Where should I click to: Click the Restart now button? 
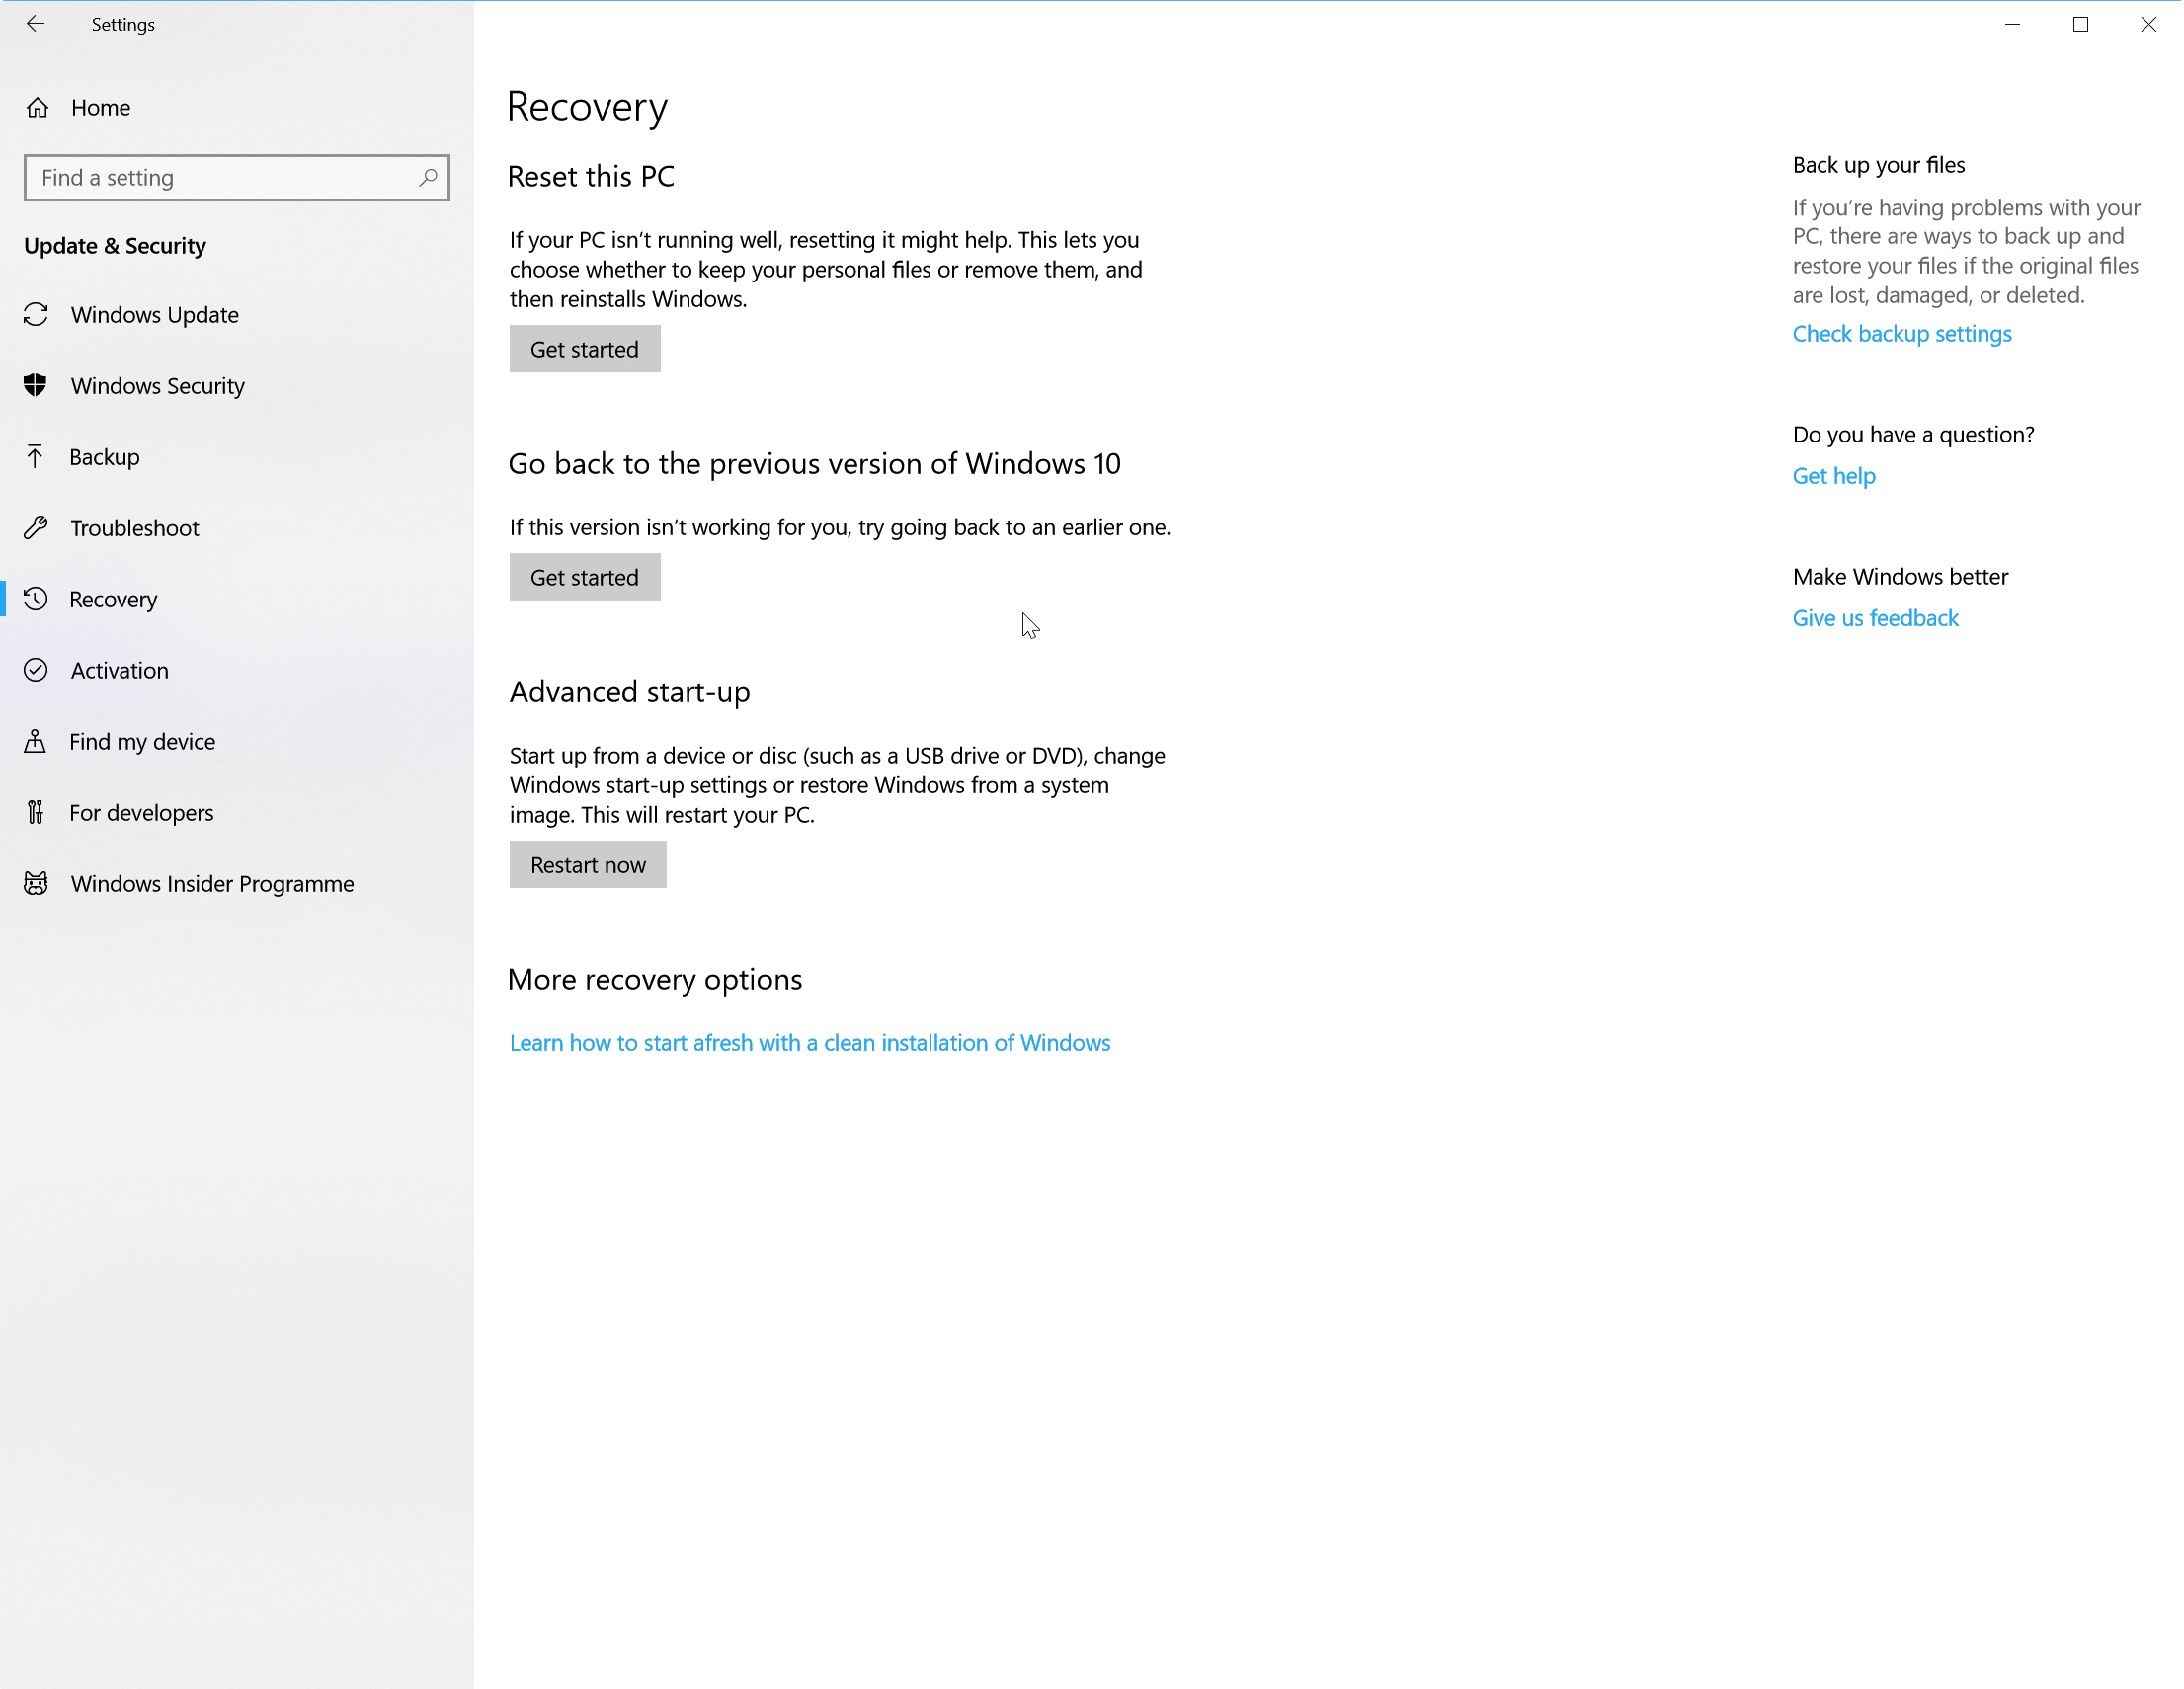pyautogui.click(x=588, y=865)
